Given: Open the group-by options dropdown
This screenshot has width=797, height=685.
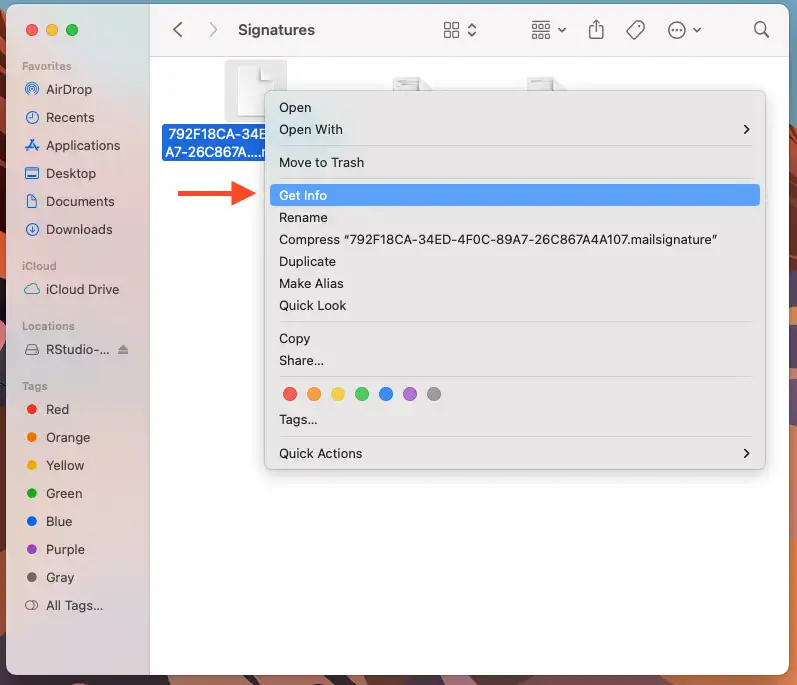Looking at the screenshot, I should coord(549,30).
